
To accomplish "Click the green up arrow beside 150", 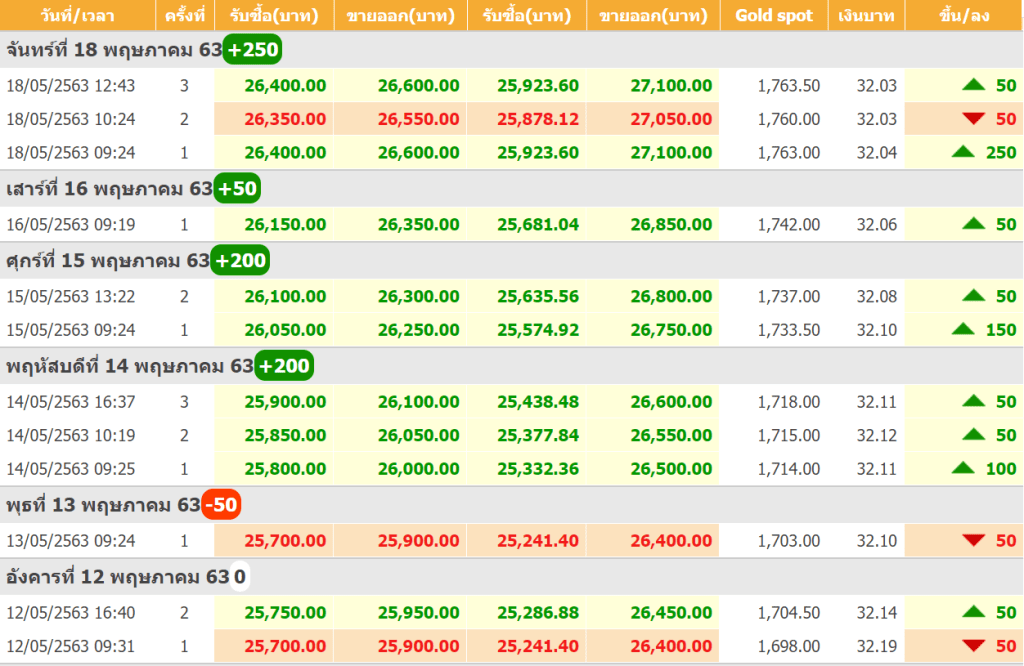I will [963, 329].
